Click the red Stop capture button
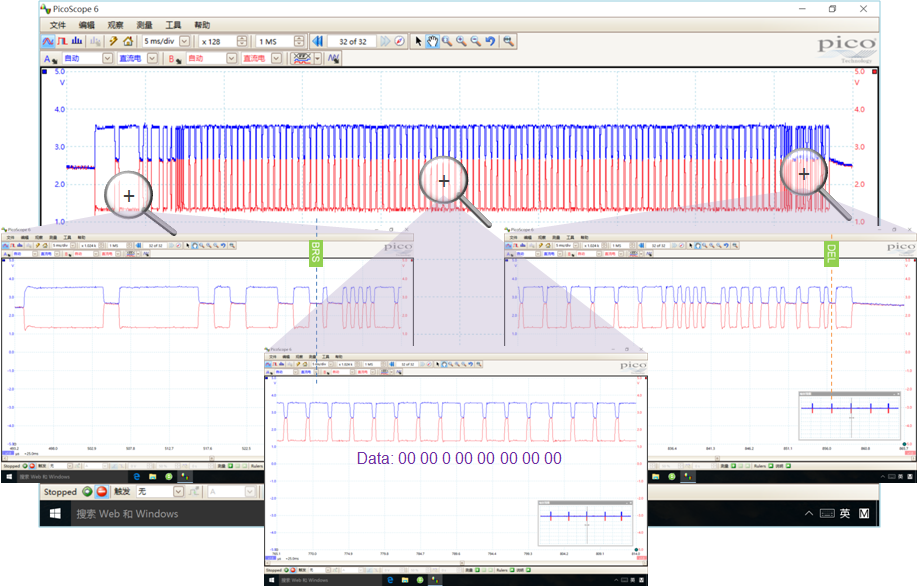The height and width of the screenshot is (587, 918). [101, 492]
